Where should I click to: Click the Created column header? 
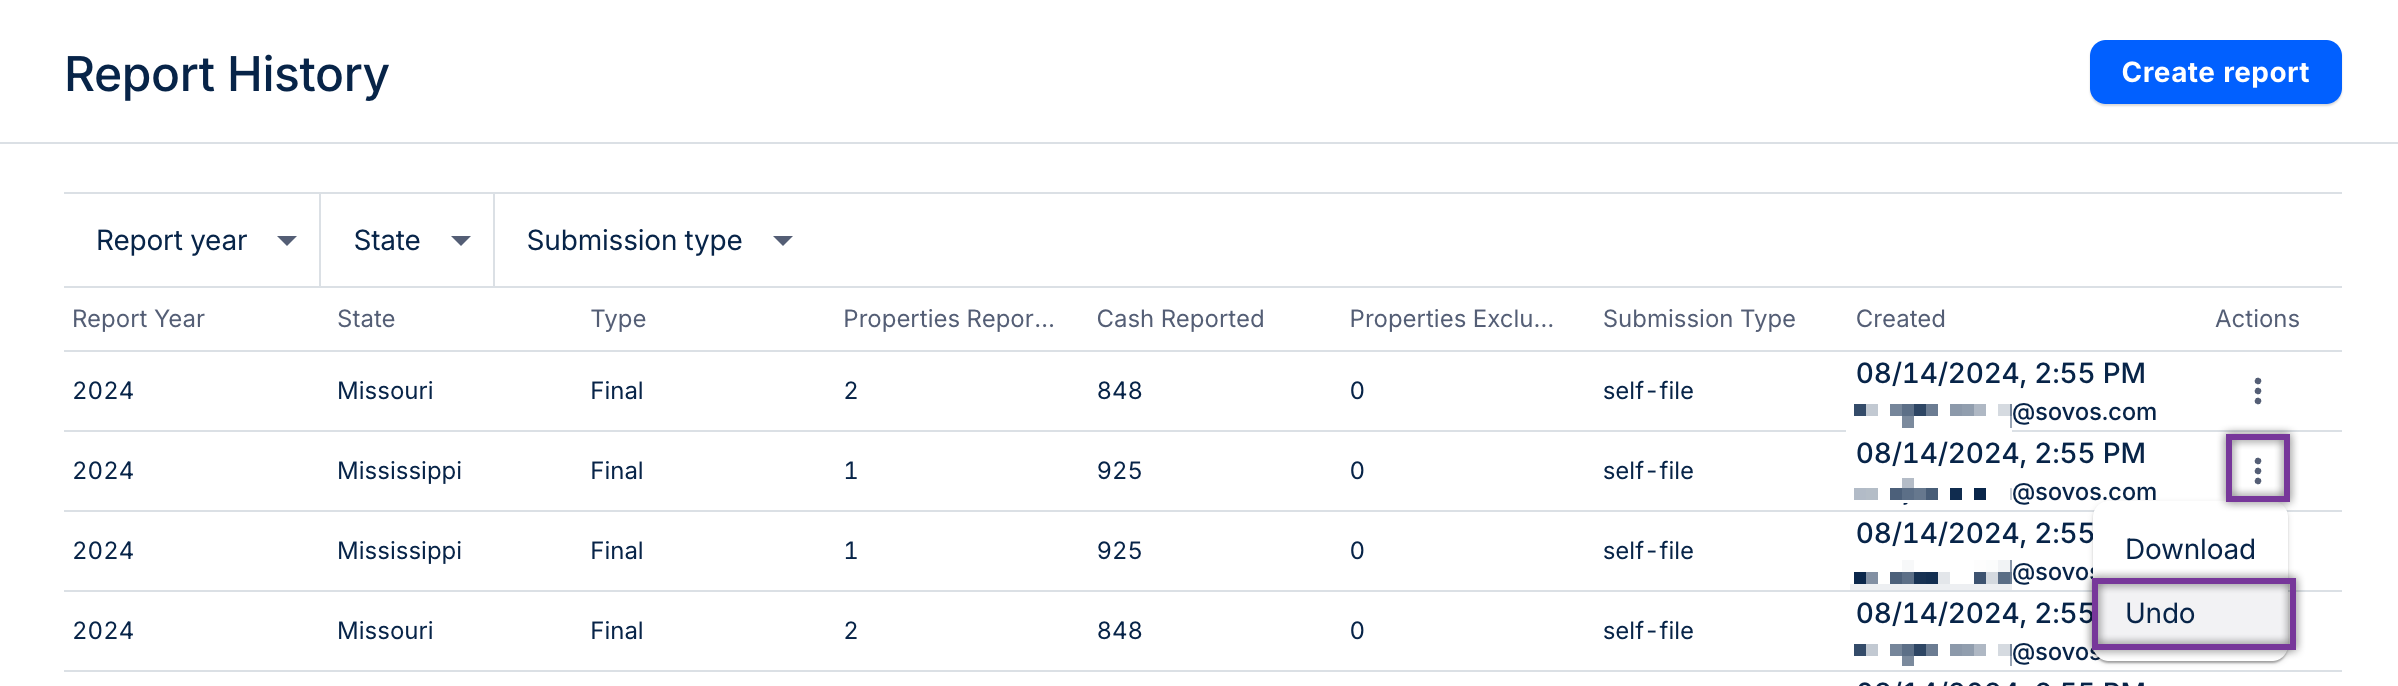(1900, 319)
